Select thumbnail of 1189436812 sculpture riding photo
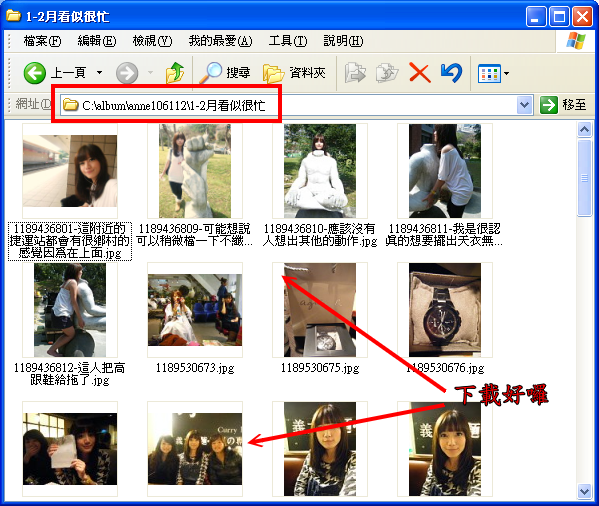Image resolution: width=599 pixels, height=506 pixels. (70, 310)
